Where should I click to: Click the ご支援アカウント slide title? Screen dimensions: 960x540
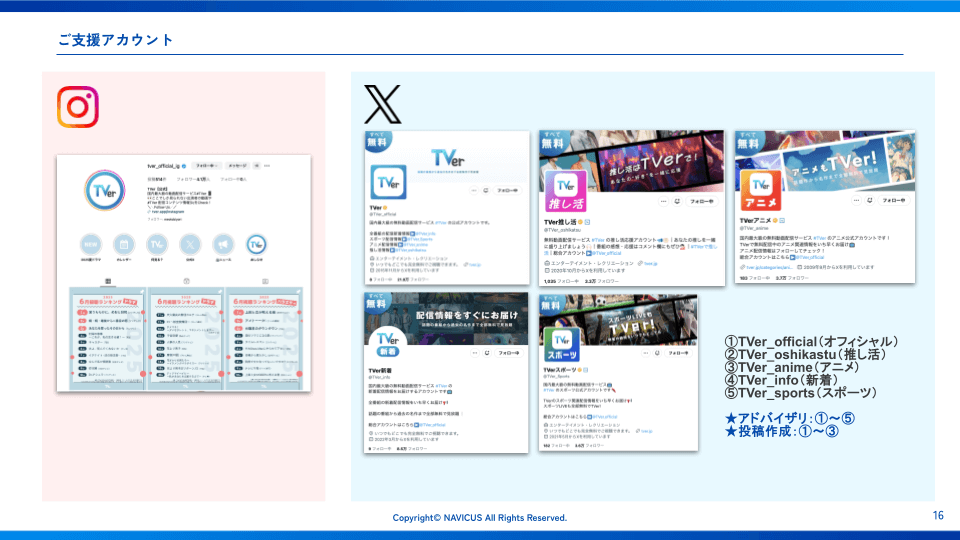pos(116,40)
